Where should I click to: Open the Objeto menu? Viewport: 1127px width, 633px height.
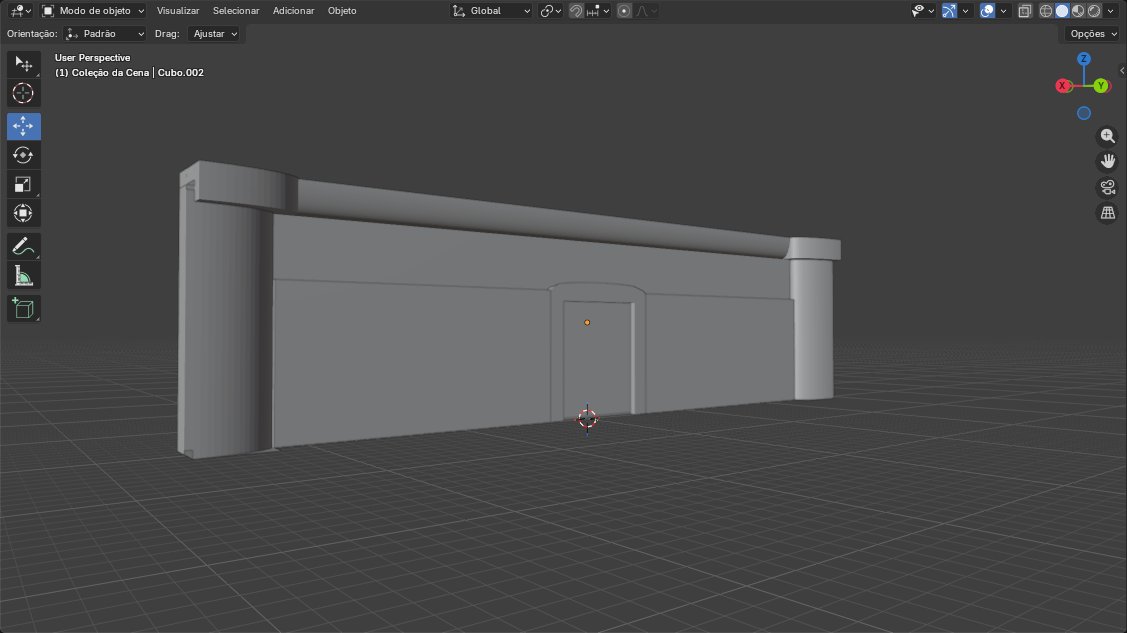tap(342, 11)
